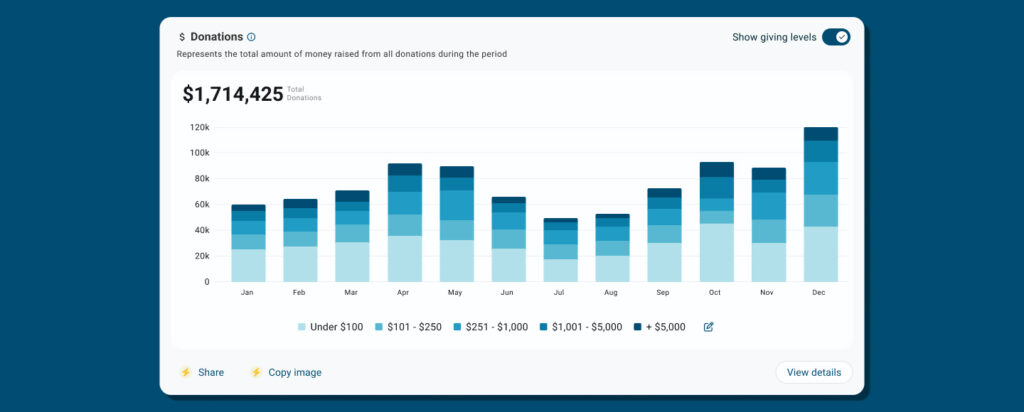Click the lightning icon beside Copy image
This screenshot has height=412, width=1024.
255,372
